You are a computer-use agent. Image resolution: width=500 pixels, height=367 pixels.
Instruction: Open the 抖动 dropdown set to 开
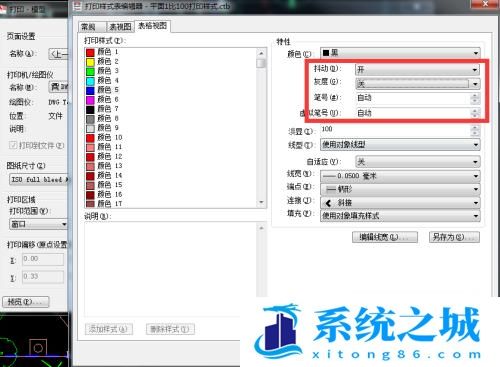(417, 70)
